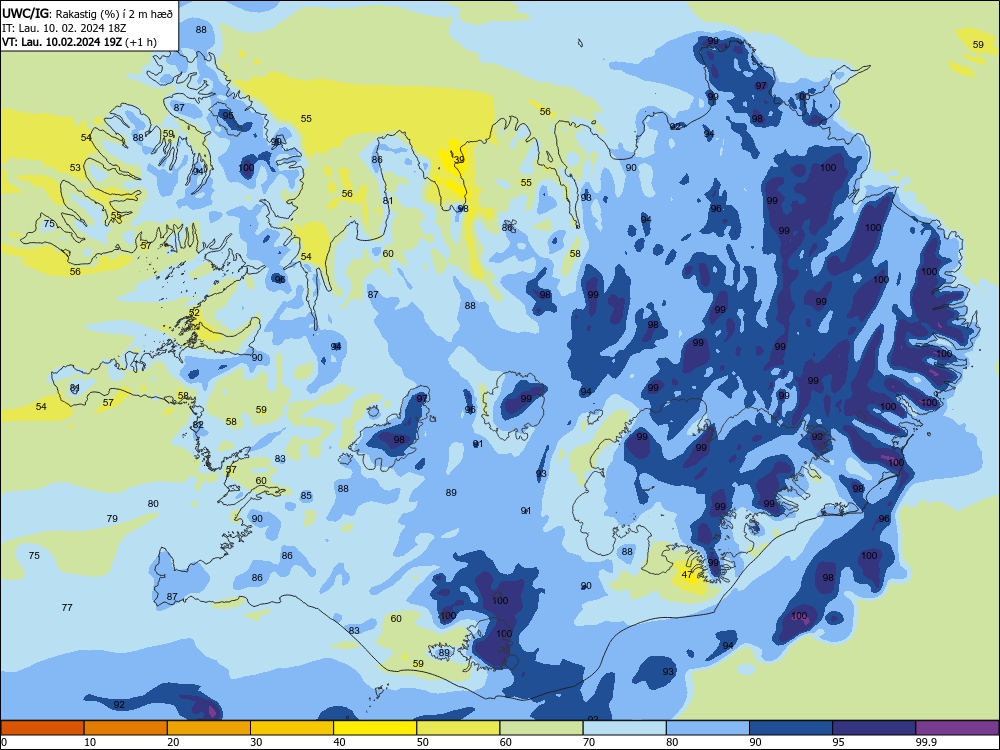Image resolution: width=1000 pixels, height=750 pixels.
Task: Click the 70–80 pale blue legend swatch
Action: (x=624, y=728)
